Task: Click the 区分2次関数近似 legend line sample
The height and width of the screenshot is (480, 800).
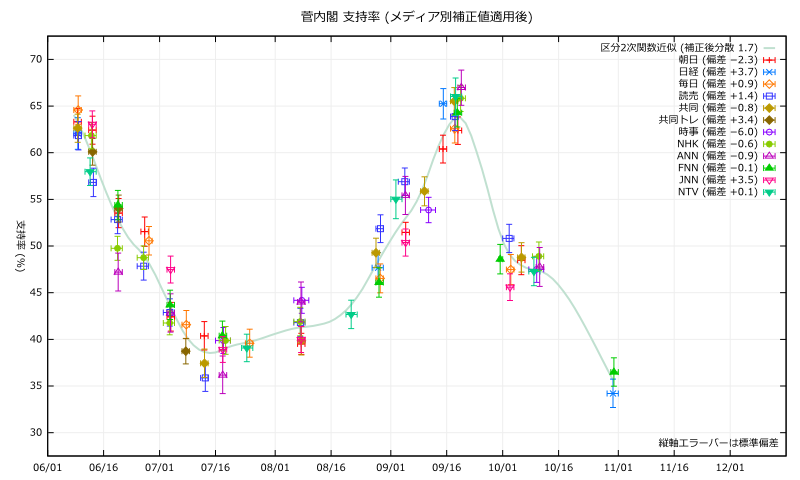Action: point(770,48)
